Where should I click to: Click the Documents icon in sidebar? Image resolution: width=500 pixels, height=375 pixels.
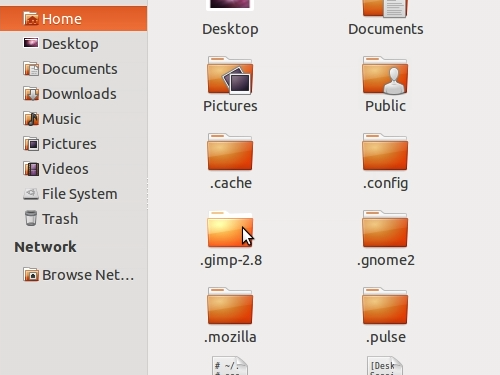pyautogui.click(x=31, y=69)
